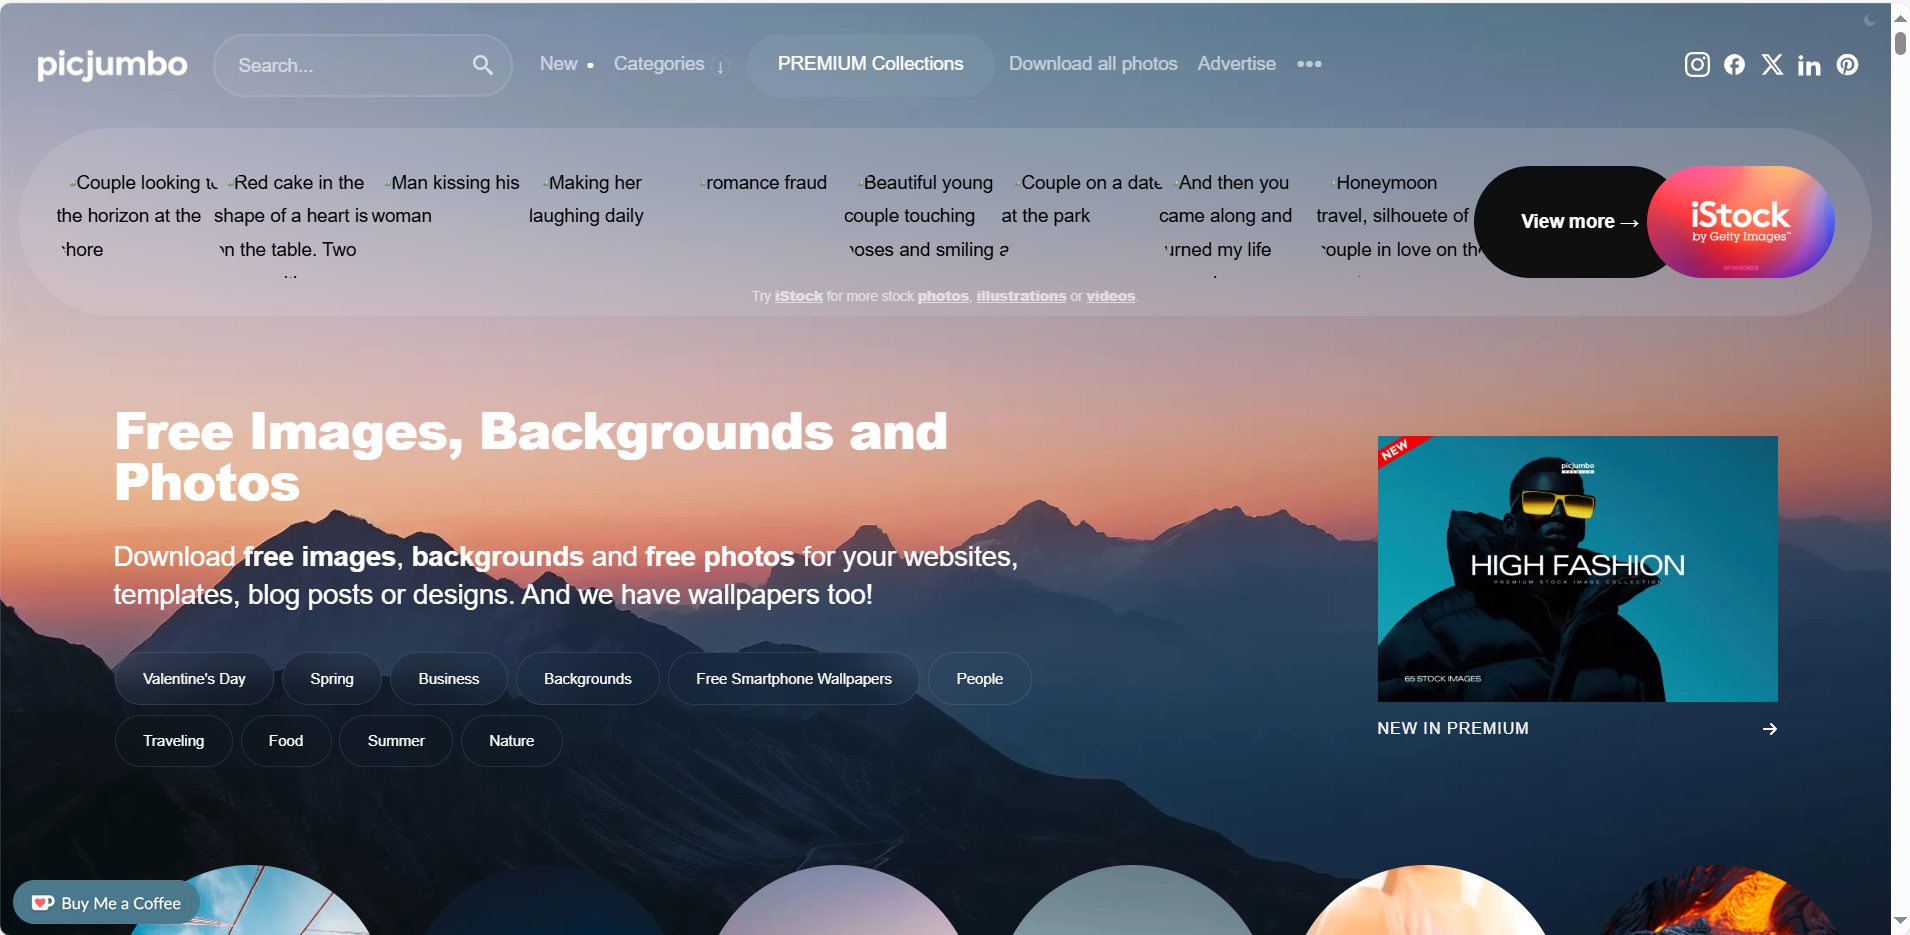The width and height of the screenshot is (1910, 935).
Task: Click Download all photos link
Action: coord(1093,64)
